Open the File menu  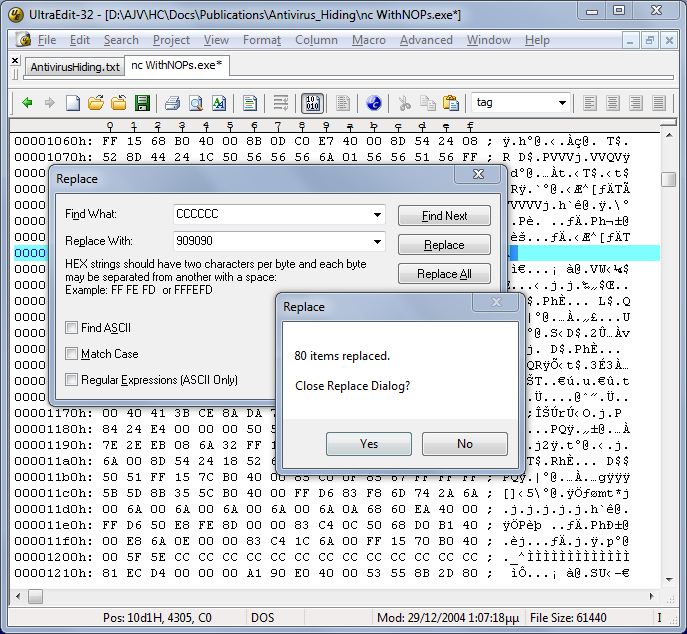(x=47, y=40)
